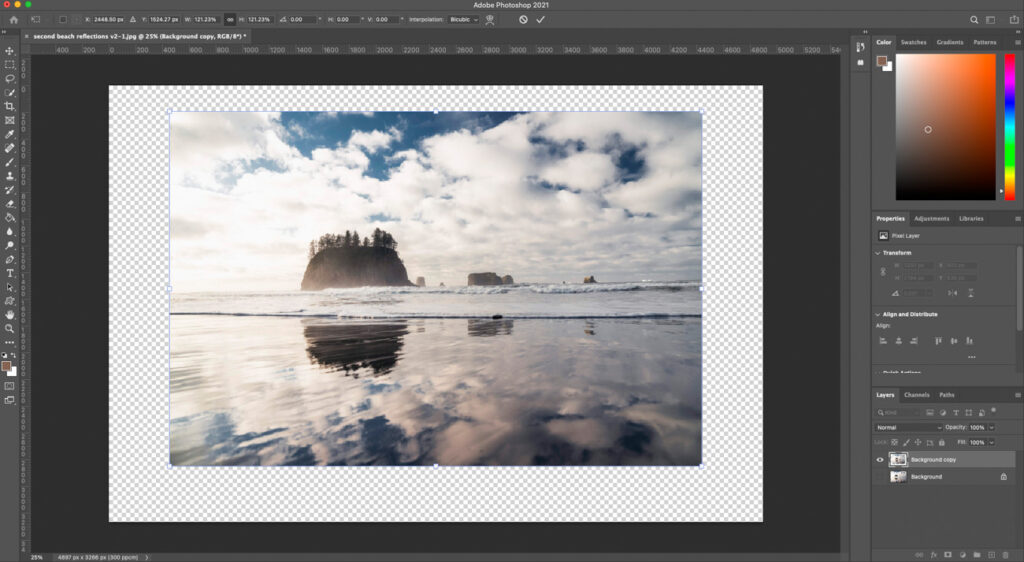
Task: Open the search icon in options bar
Action: [x=974, y=20]
